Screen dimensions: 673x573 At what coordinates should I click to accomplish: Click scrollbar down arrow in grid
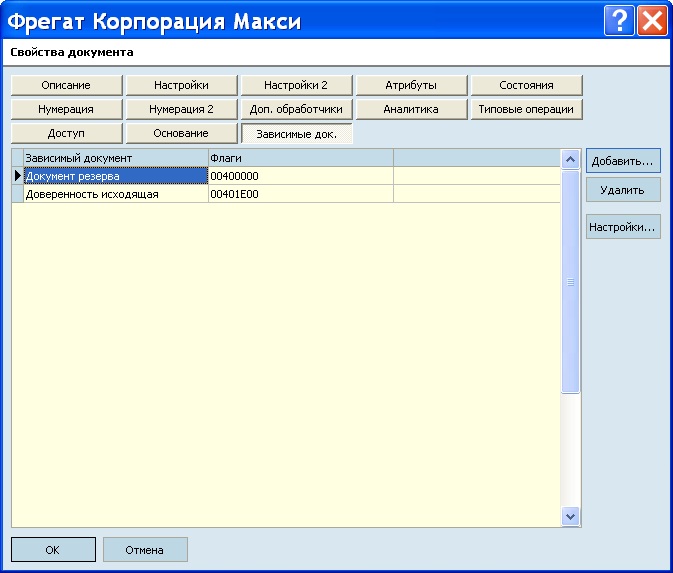tap(570, 516)
